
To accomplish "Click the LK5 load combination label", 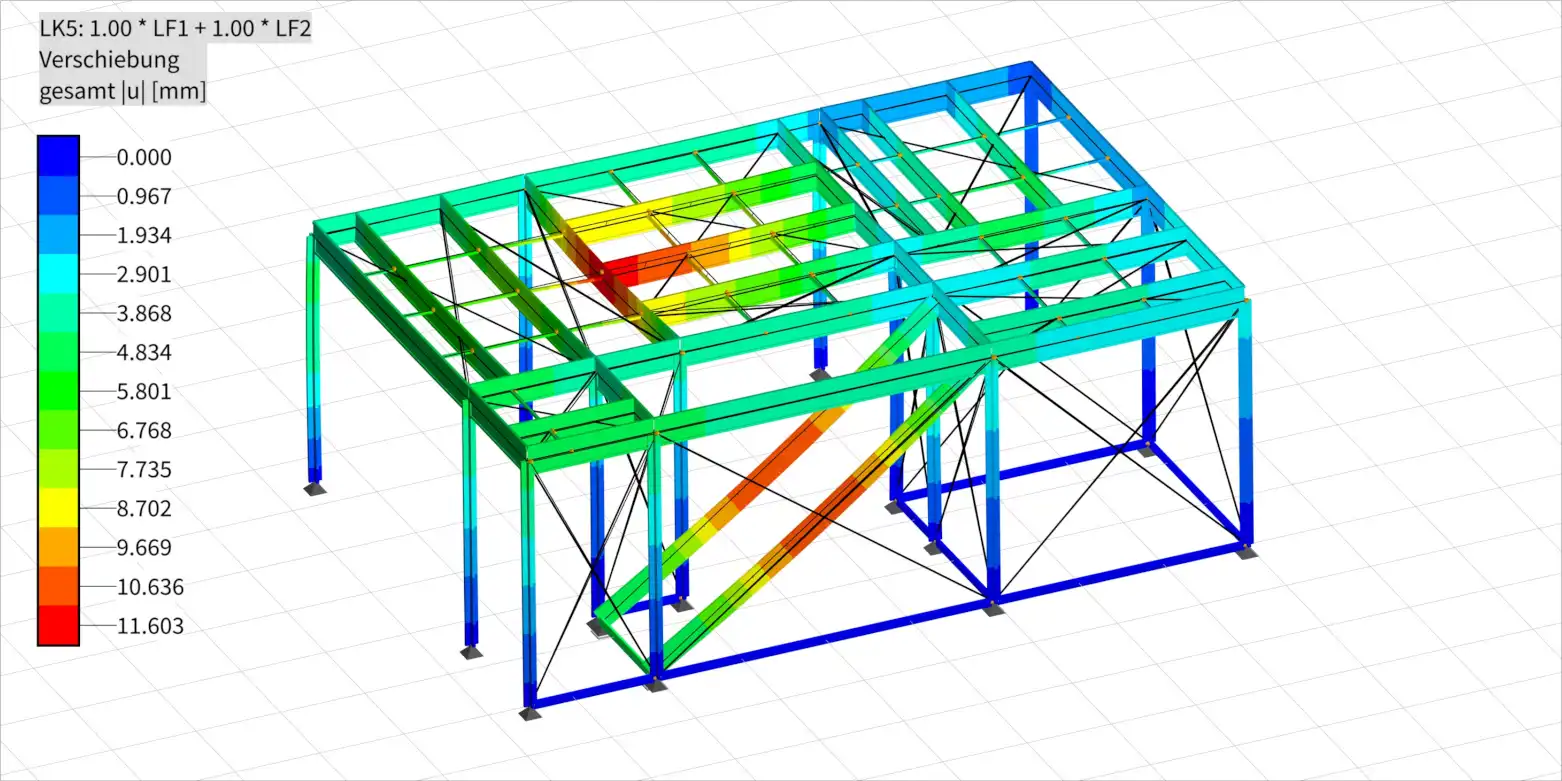I will [x=175, y=28].
